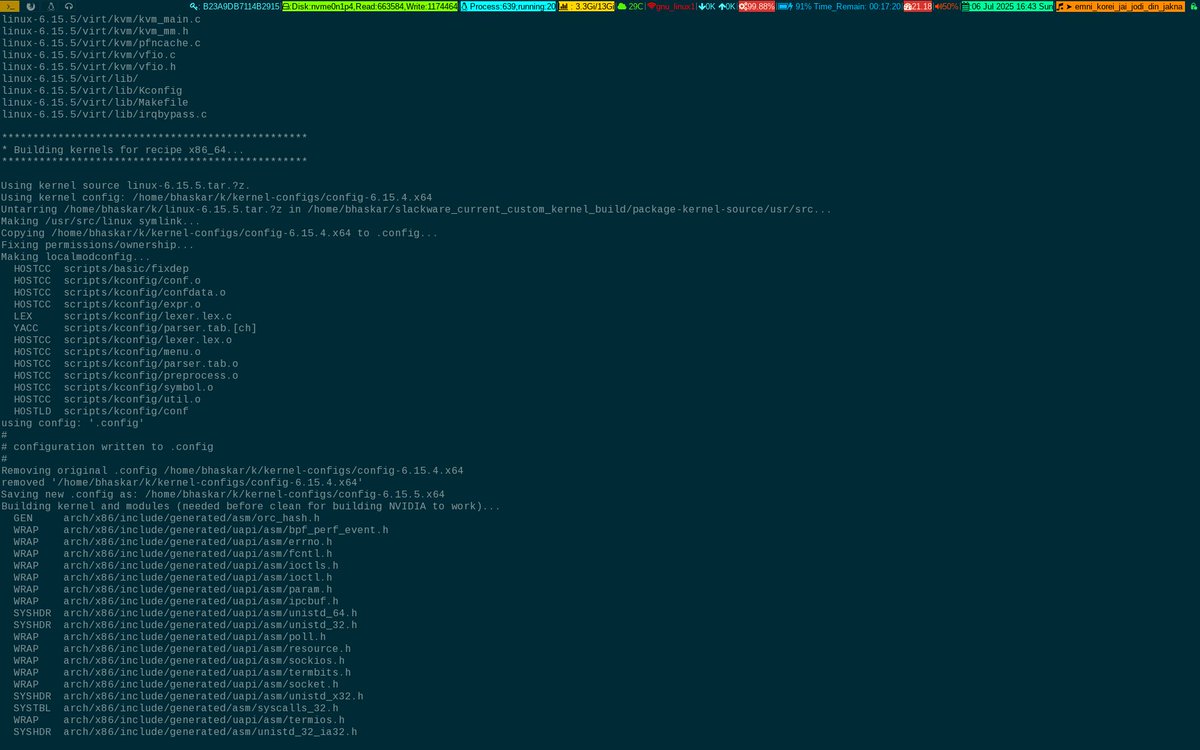Click the upload speed arrow 0K indicator

727,6
